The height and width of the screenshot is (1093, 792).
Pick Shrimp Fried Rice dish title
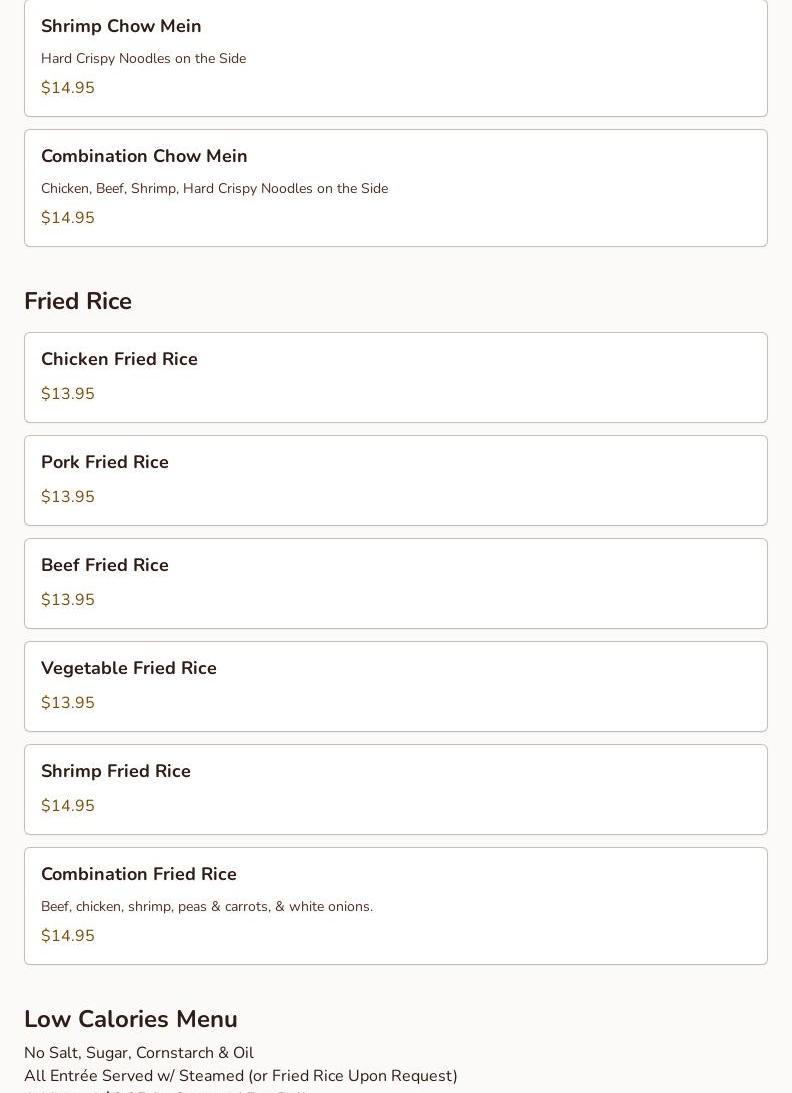(x=116, y=771)
